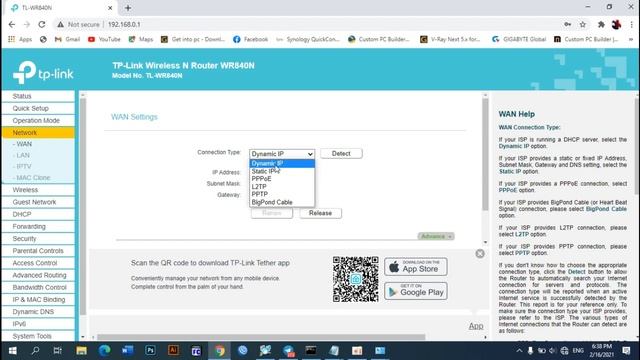The image size is (640, 360).
Task: Click the saved password key icon
Action: click(x=567, y=24)
